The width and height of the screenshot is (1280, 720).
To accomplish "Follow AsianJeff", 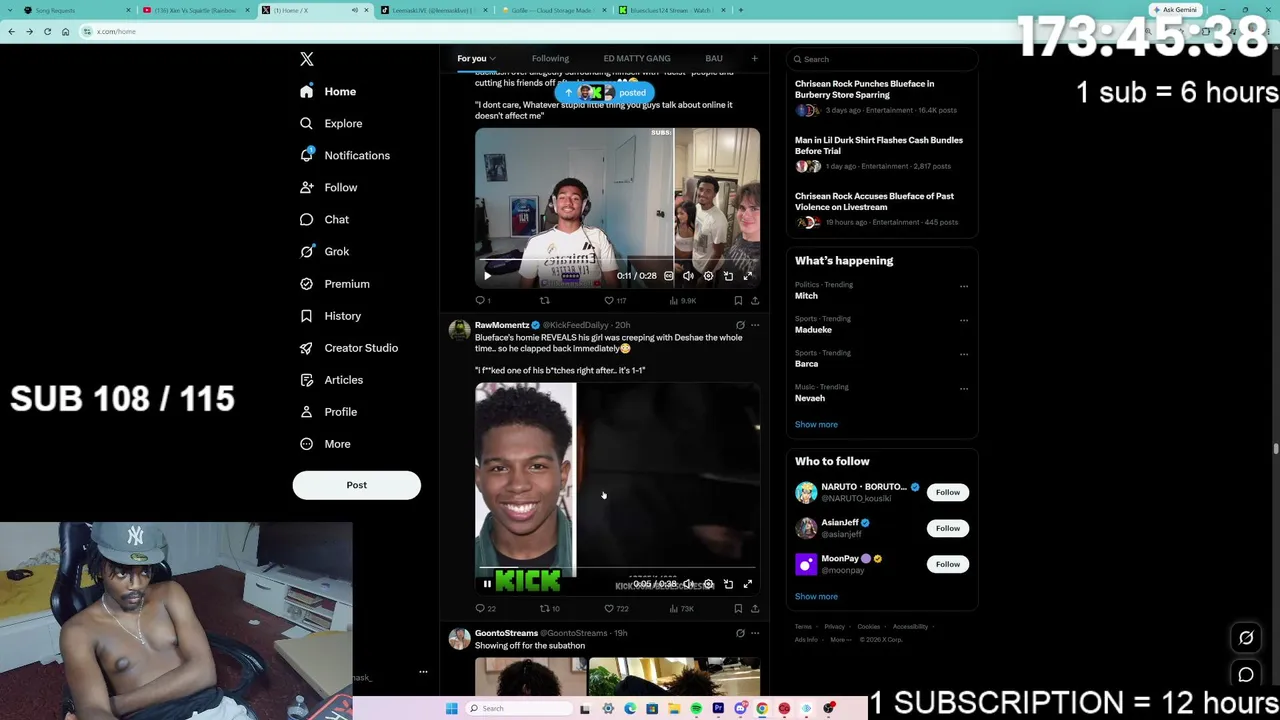I will (947, 528).
